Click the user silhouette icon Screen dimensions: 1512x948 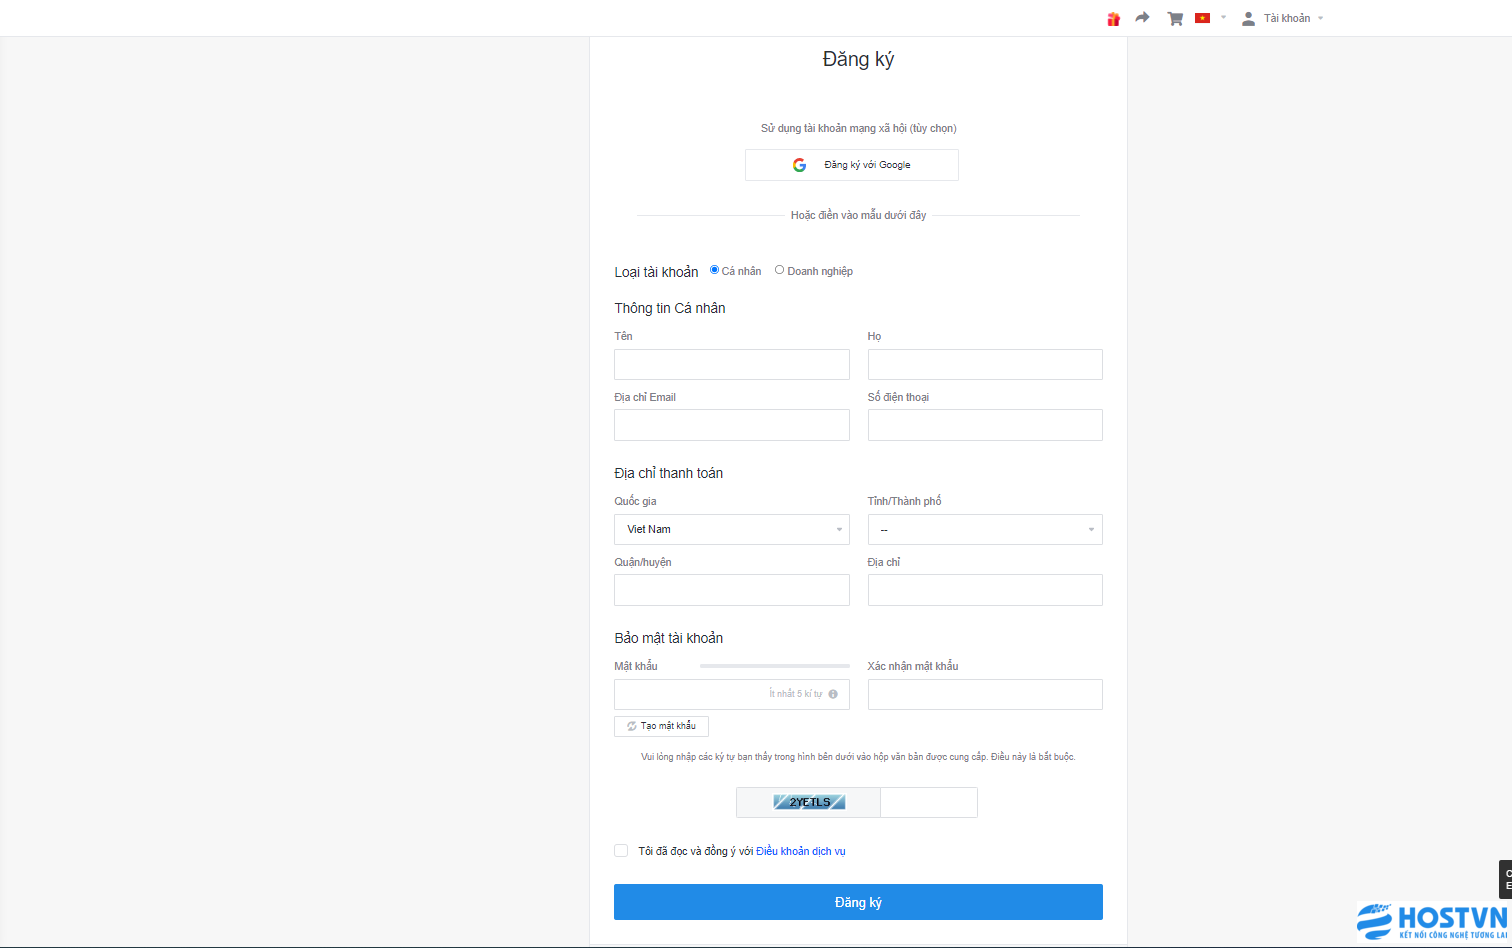pos(1248,18)
